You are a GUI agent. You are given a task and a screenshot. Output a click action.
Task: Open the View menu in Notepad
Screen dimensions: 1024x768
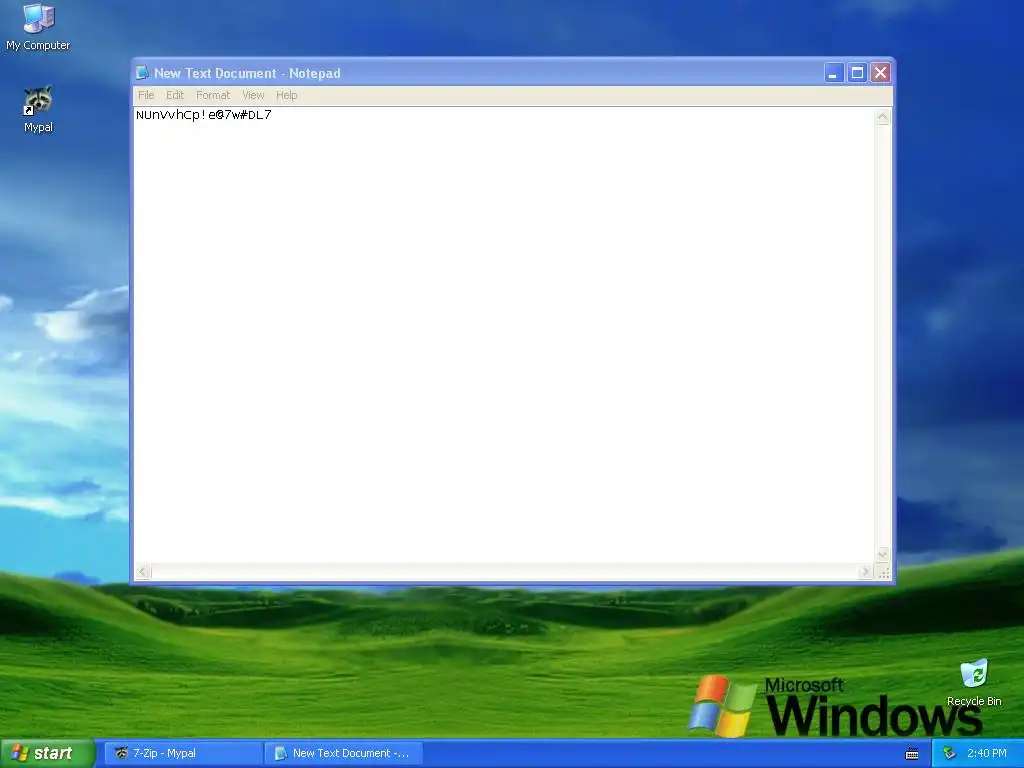coord(253,95)
